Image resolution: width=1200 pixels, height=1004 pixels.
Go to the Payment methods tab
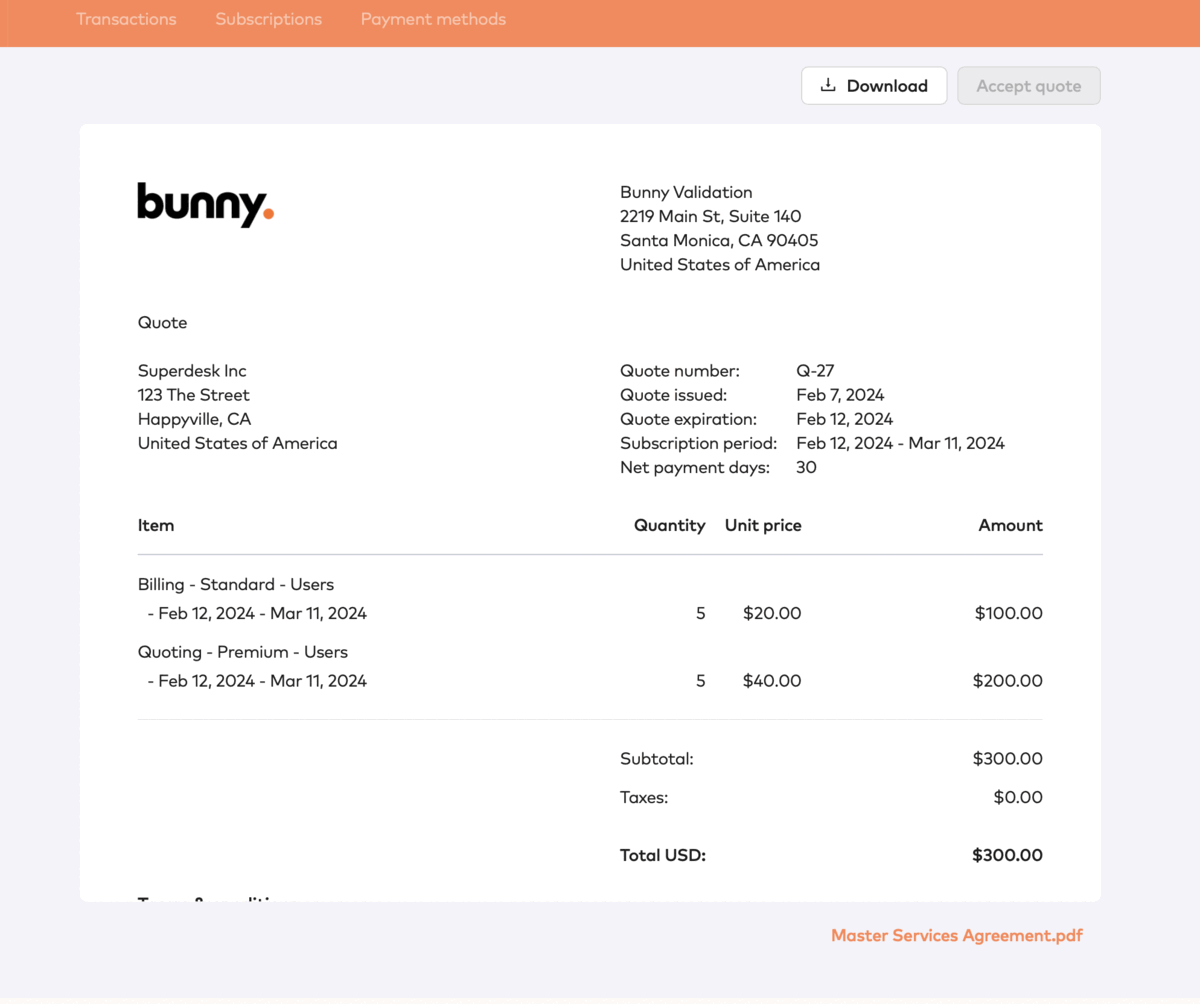[433, 19]
